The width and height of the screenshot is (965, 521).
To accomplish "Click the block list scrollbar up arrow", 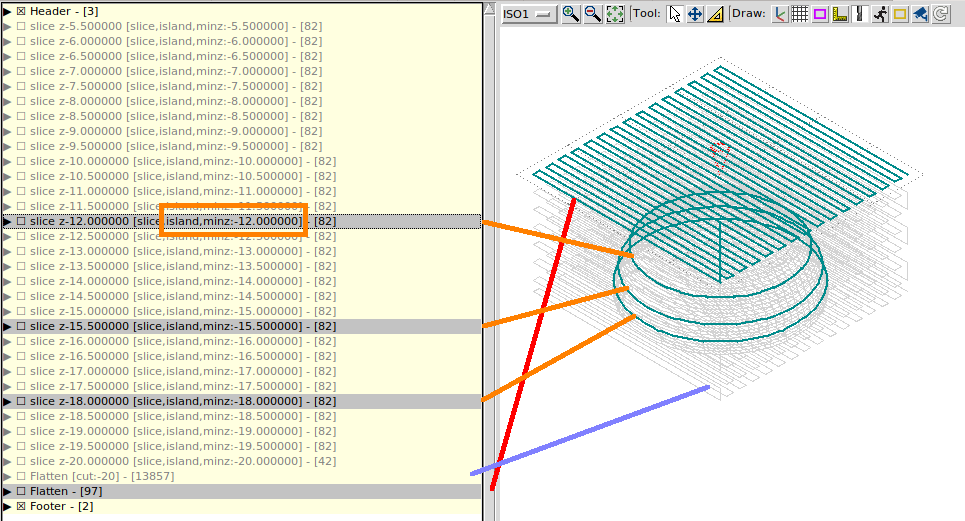I will 490,9.
